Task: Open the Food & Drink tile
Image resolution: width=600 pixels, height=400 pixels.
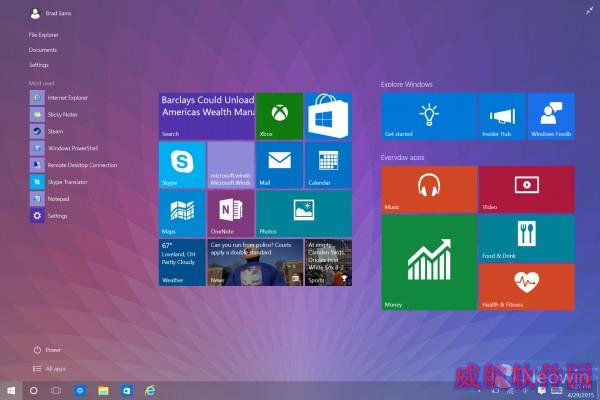Action: coord(527,238)
